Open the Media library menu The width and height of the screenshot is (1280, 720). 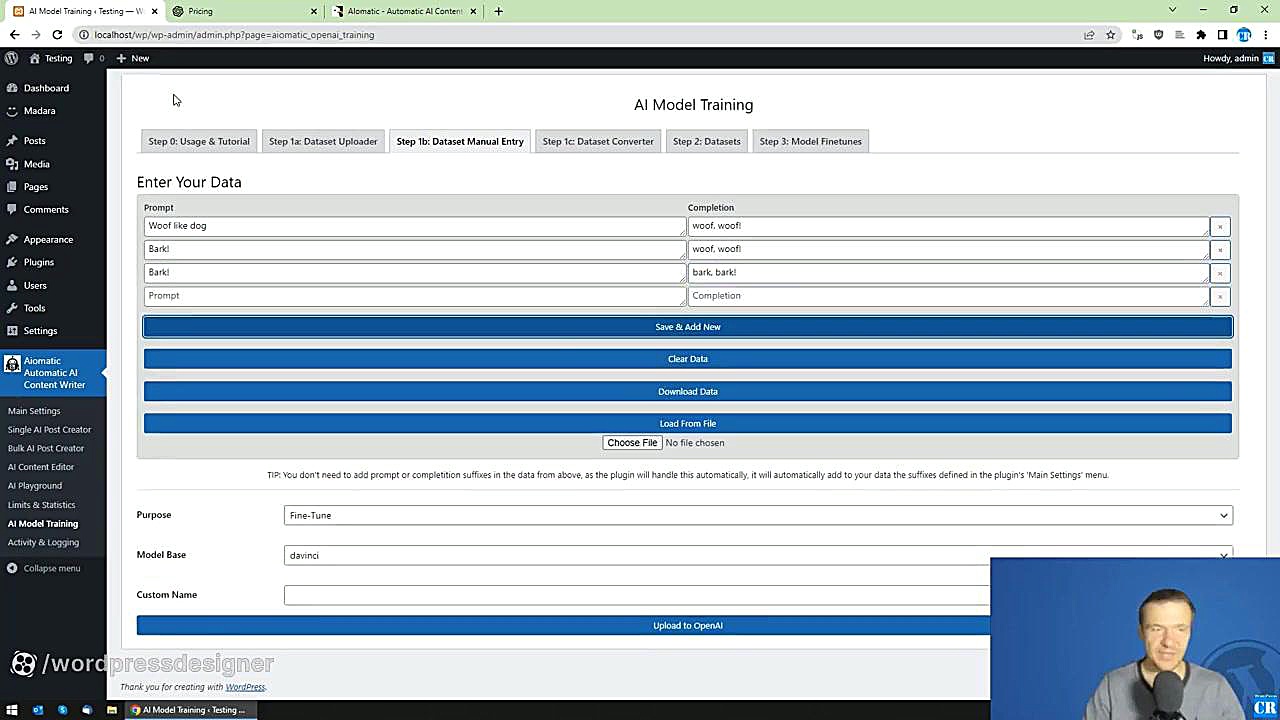tap(37, 164)
